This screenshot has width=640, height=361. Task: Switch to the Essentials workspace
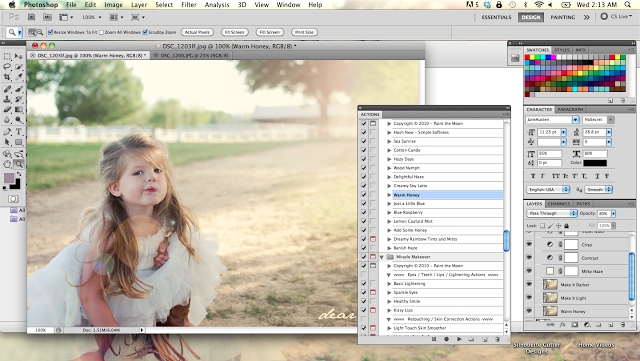[x=496, y=17]
